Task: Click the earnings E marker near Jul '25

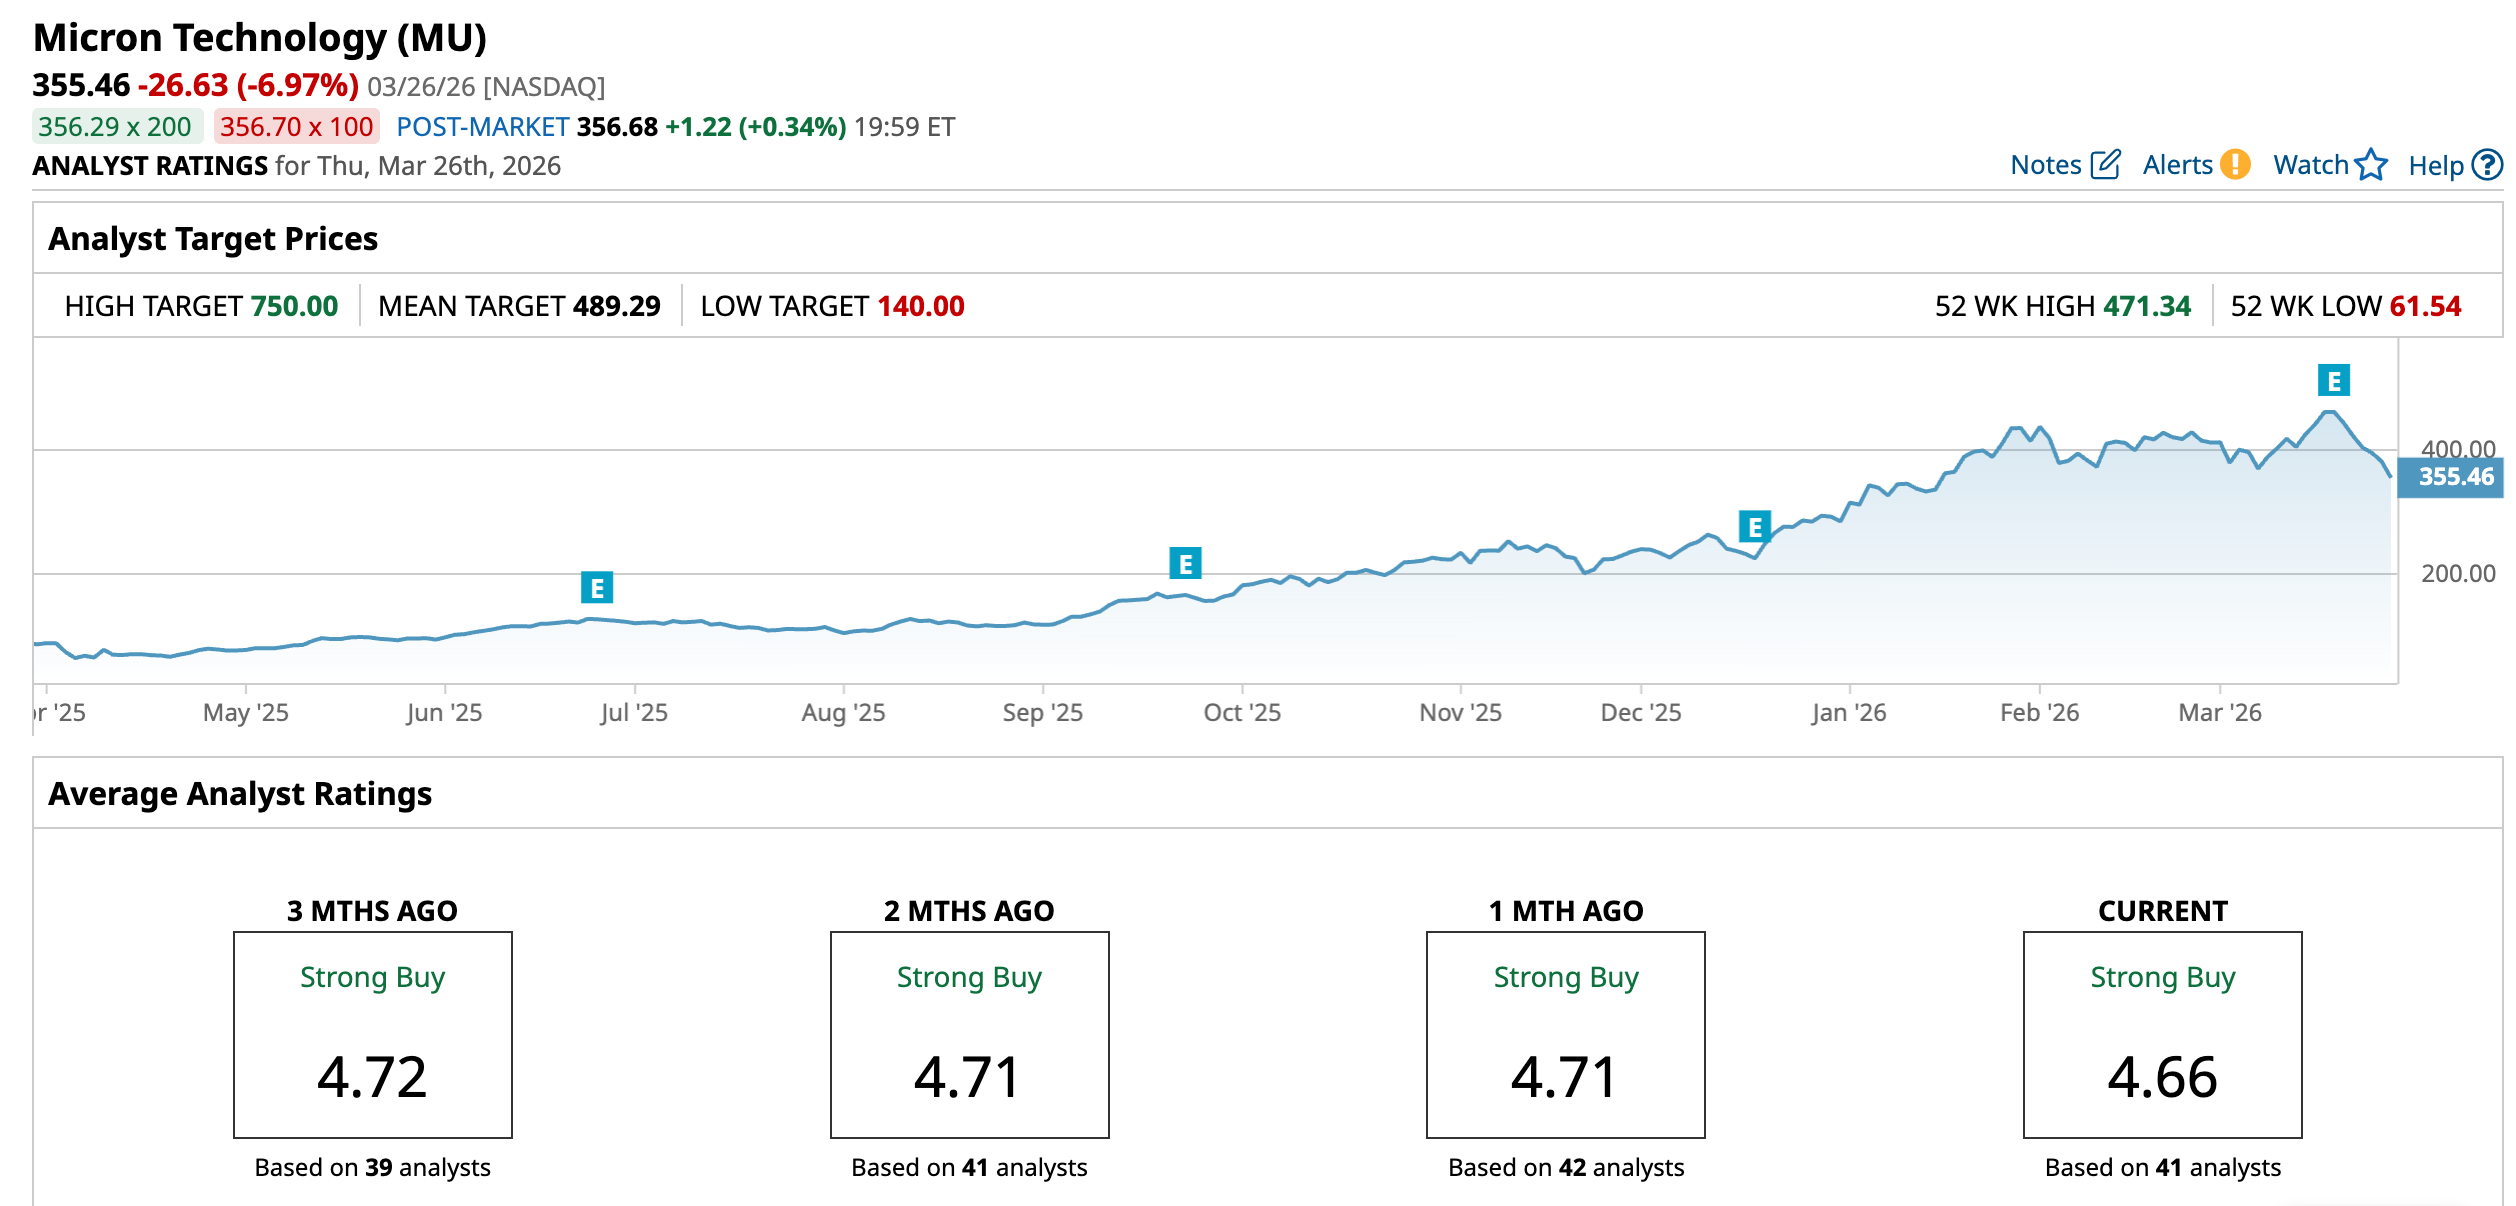Action: pos(597,588)
